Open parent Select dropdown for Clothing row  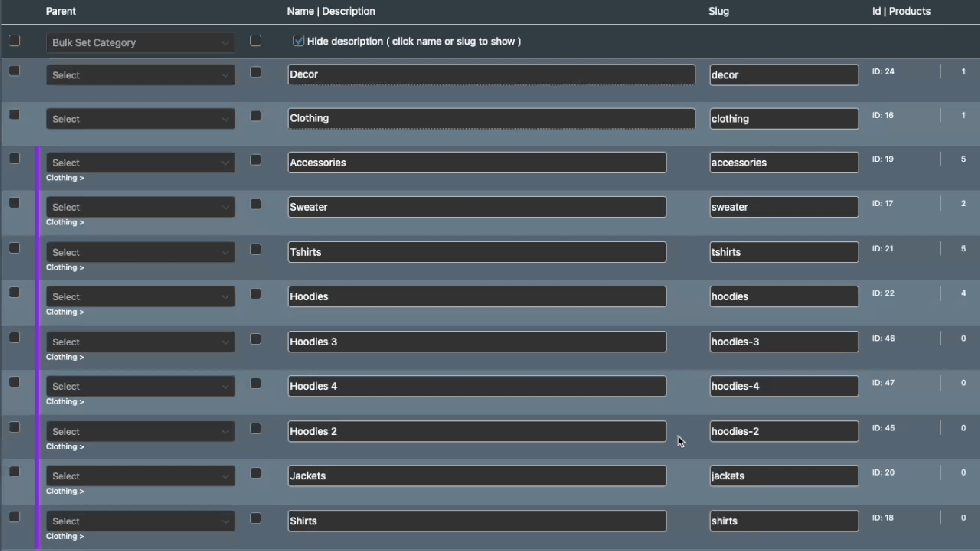point(141,119)
